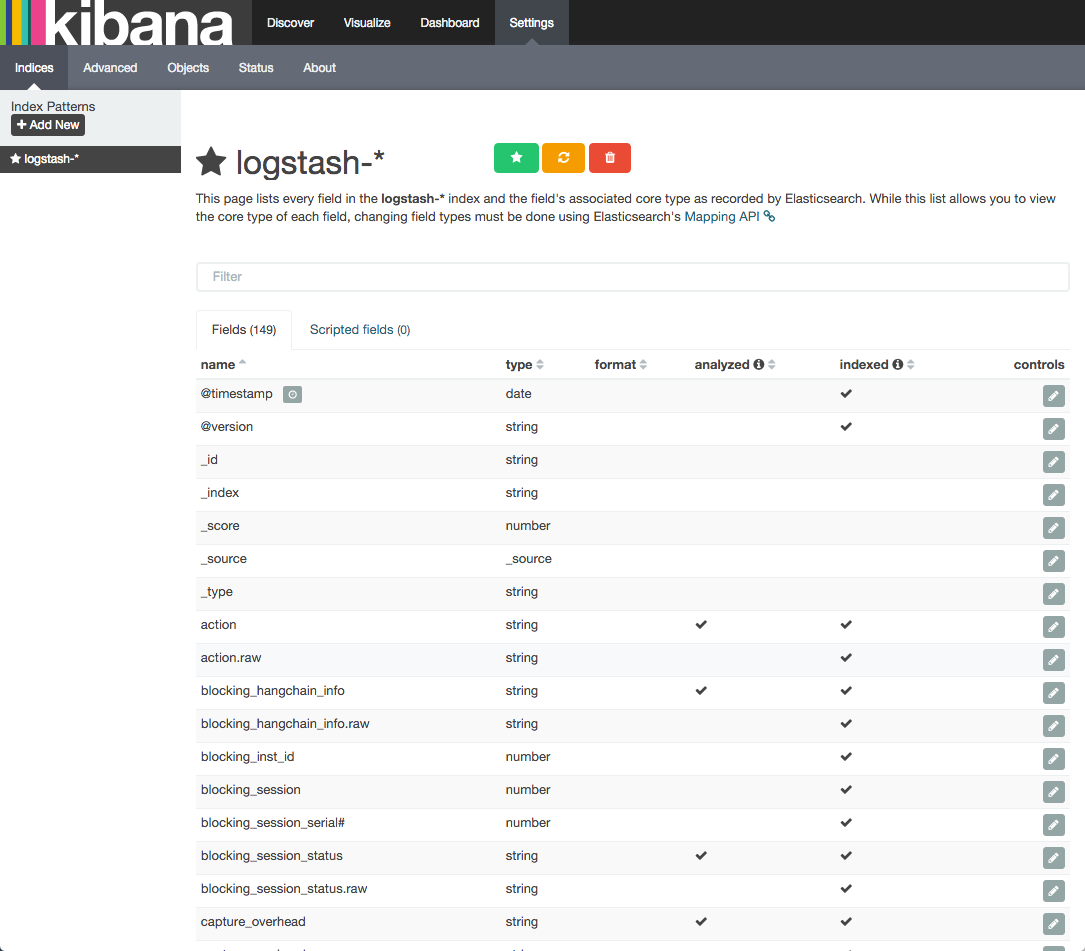Screen dimensions: 1085x951
Task: Select the logstash-* index pattern in sidebar
Action: tap(91, 159)
